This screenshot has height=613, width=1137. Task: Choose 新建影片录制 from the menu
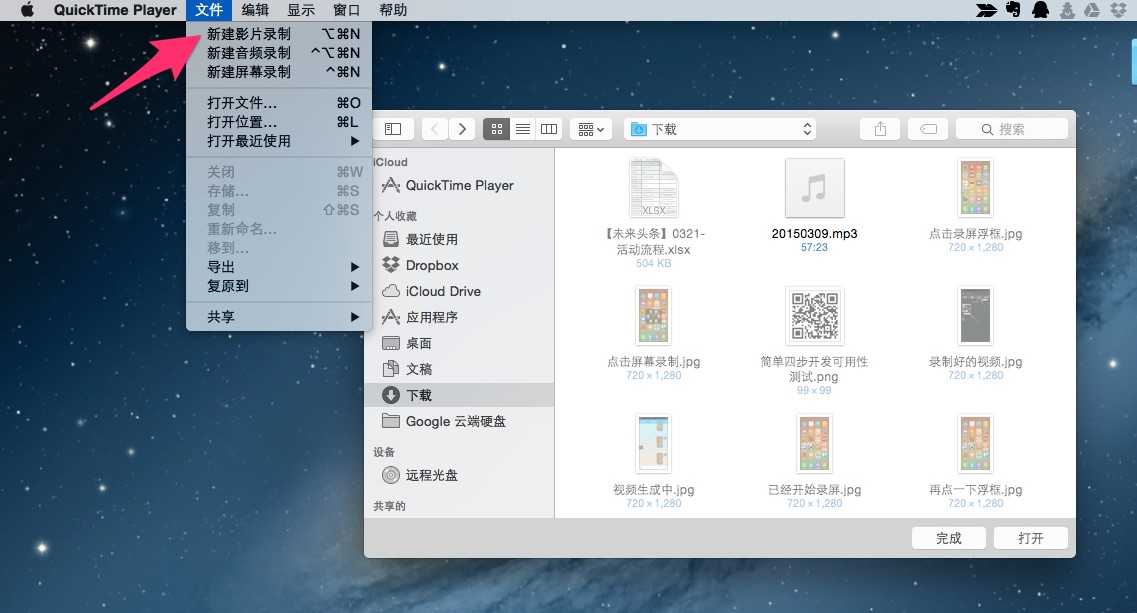279,34
